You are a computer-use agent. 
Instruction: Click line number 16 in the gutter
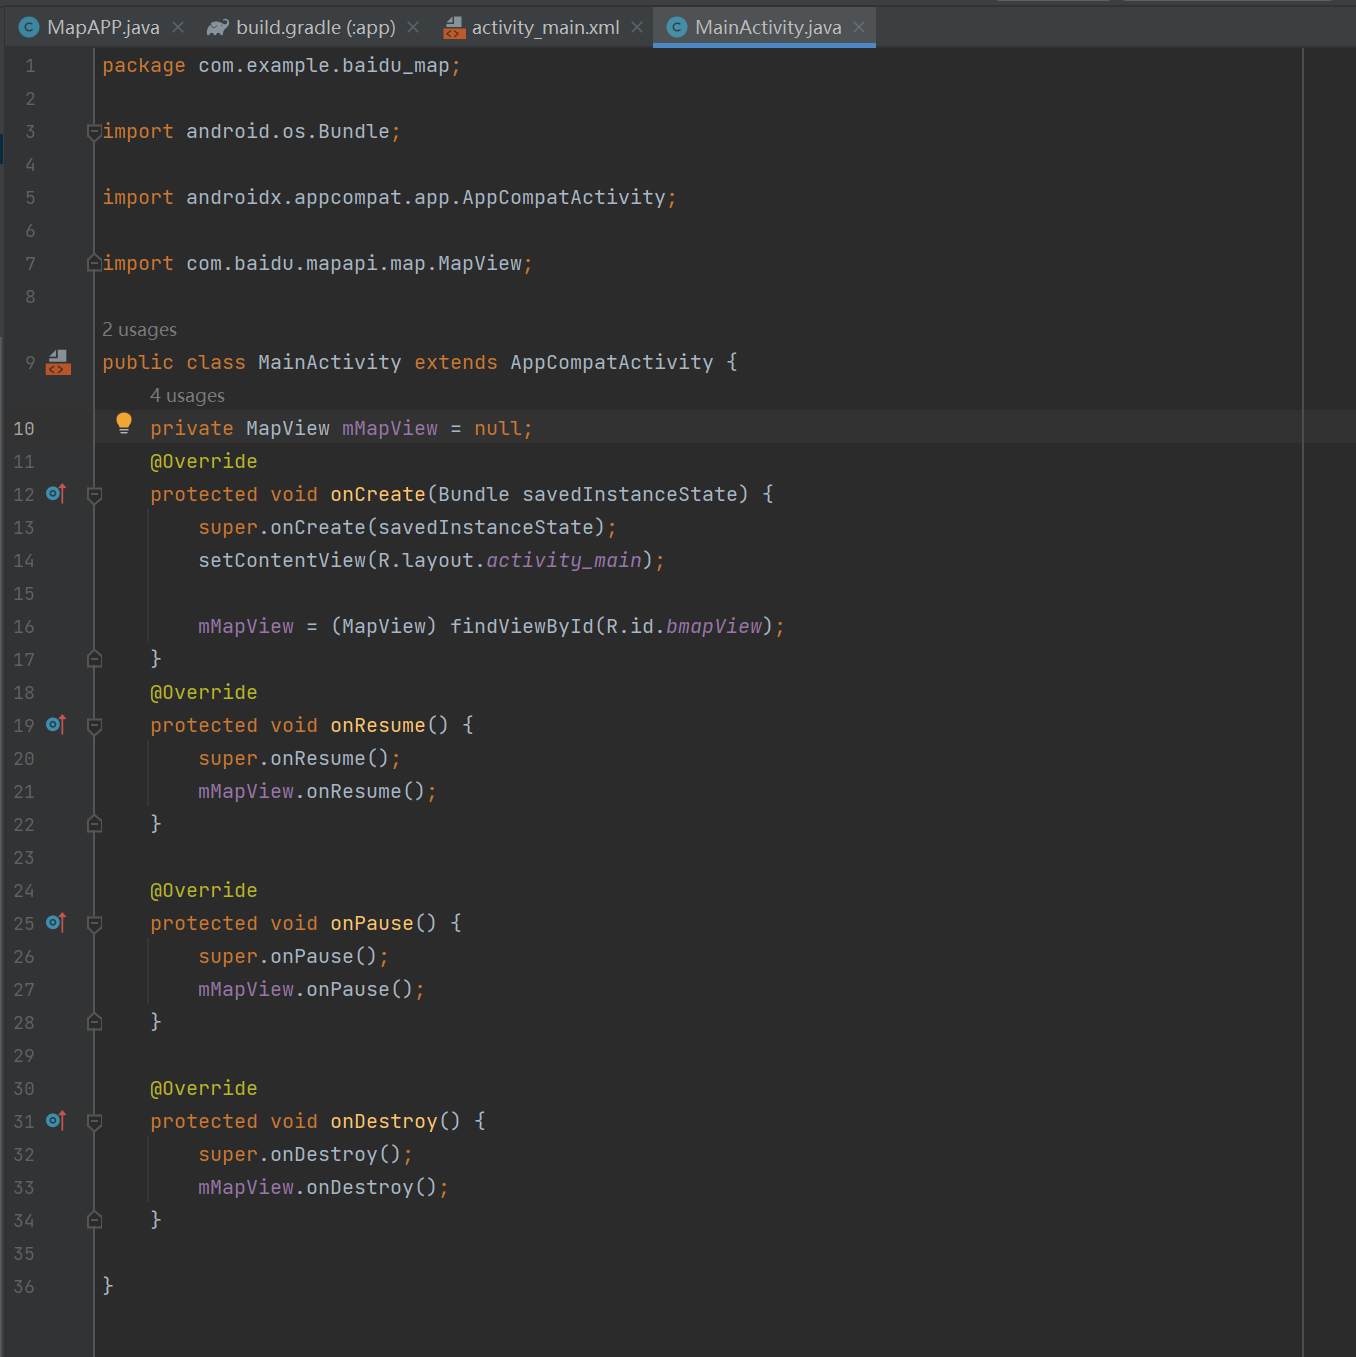pyautogui.click(x=24, y=626)
